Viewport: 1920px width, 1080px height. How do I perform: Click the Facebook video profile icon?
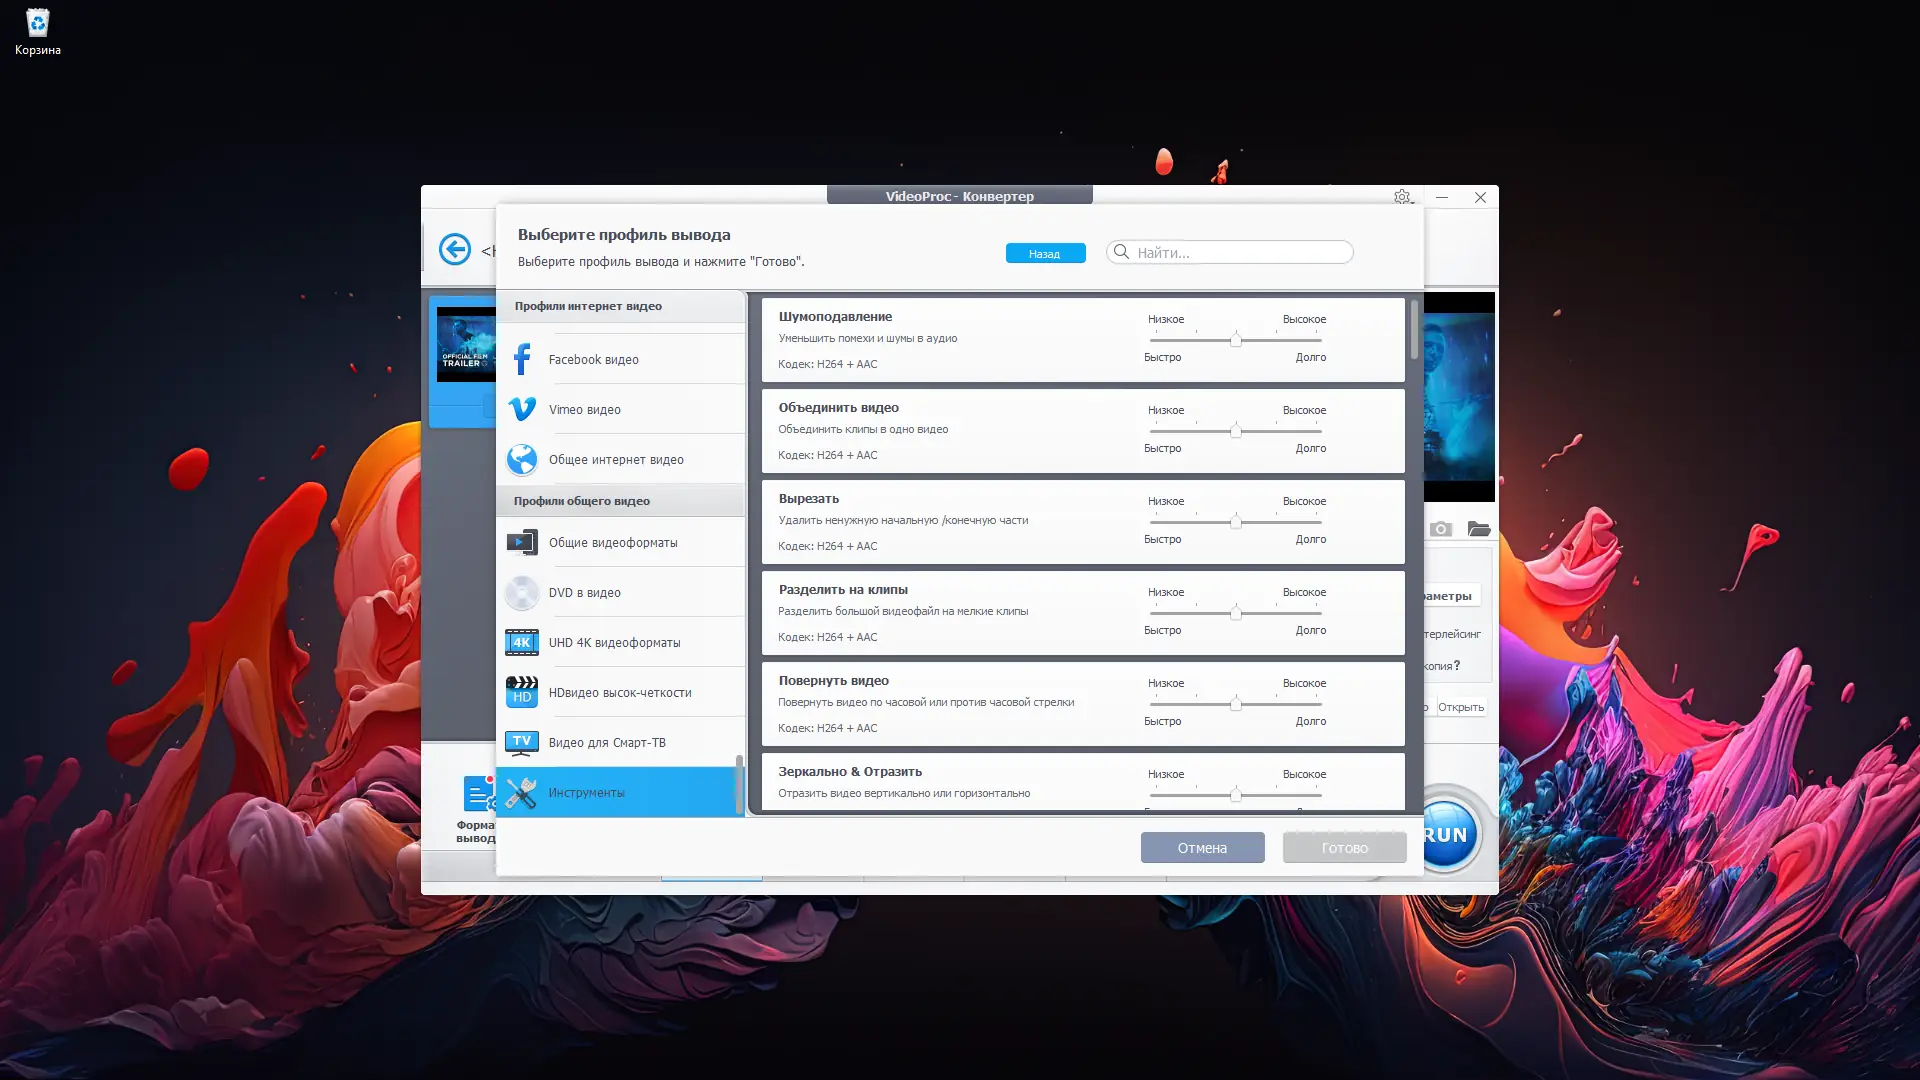[x=521, y=359]
